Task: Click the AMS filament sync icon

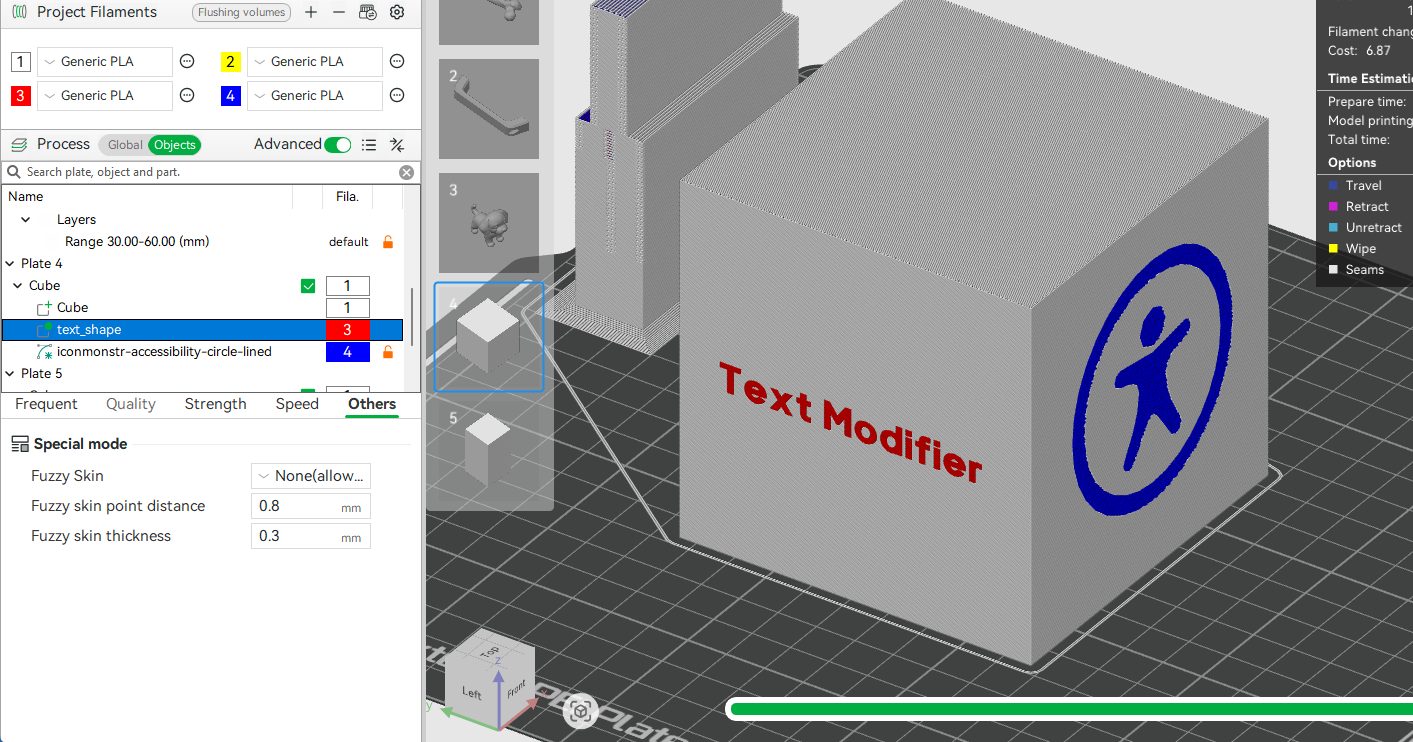Action: click(368, 13)
